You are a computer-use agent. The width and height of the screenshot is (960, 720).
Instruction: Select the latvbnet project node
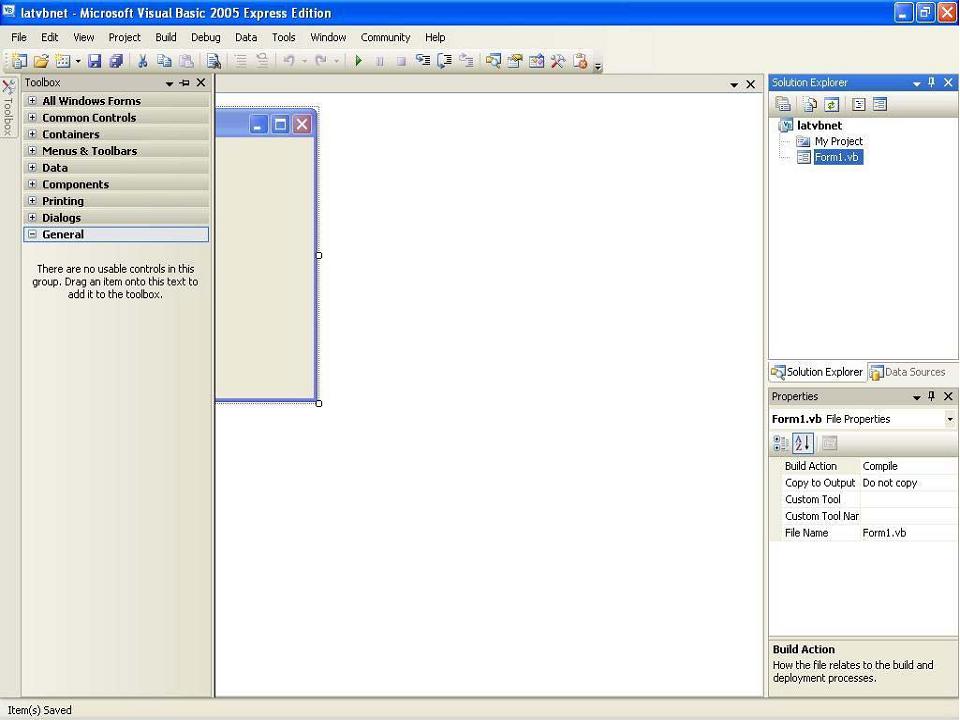pos(819,126)
